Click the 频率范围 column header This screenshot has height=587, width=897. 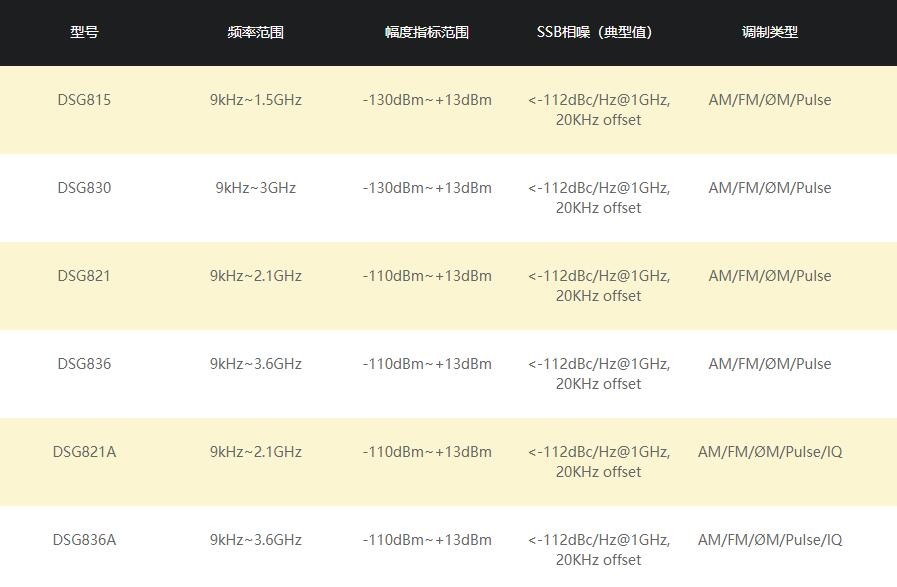point(256,32)
